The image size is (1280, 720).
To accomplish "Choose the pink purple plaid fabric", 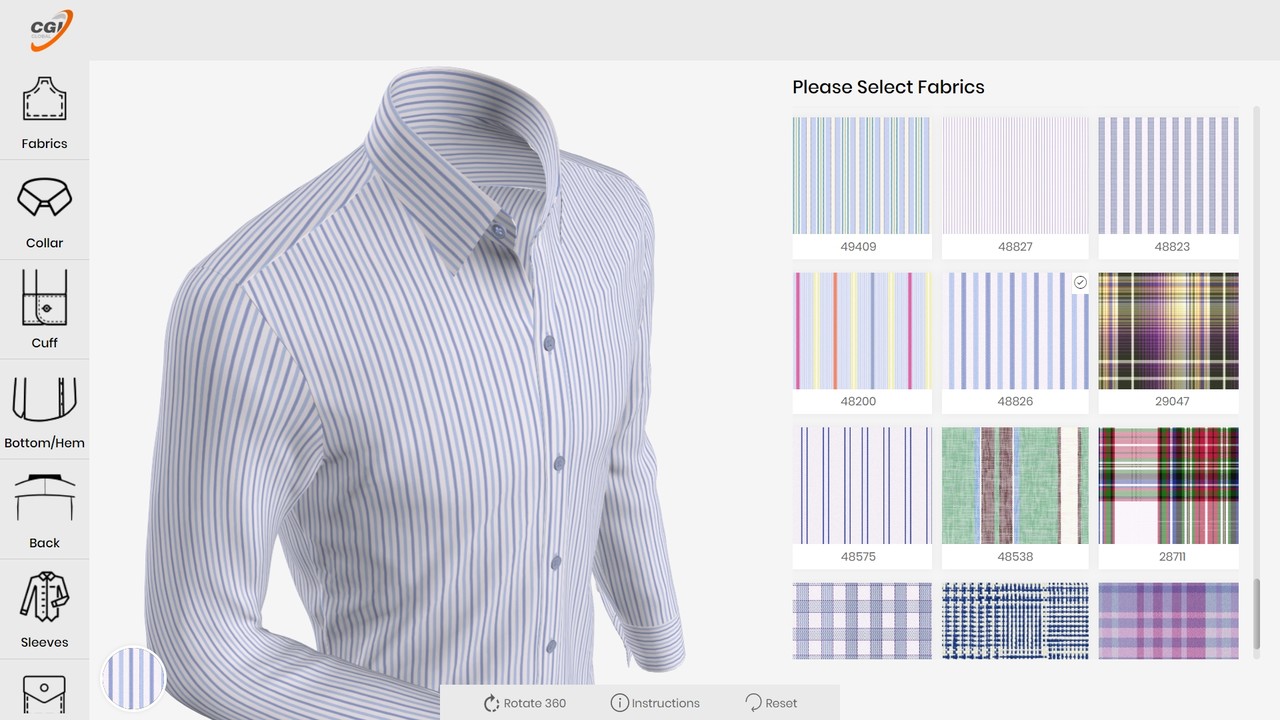I will point(1168,620).
